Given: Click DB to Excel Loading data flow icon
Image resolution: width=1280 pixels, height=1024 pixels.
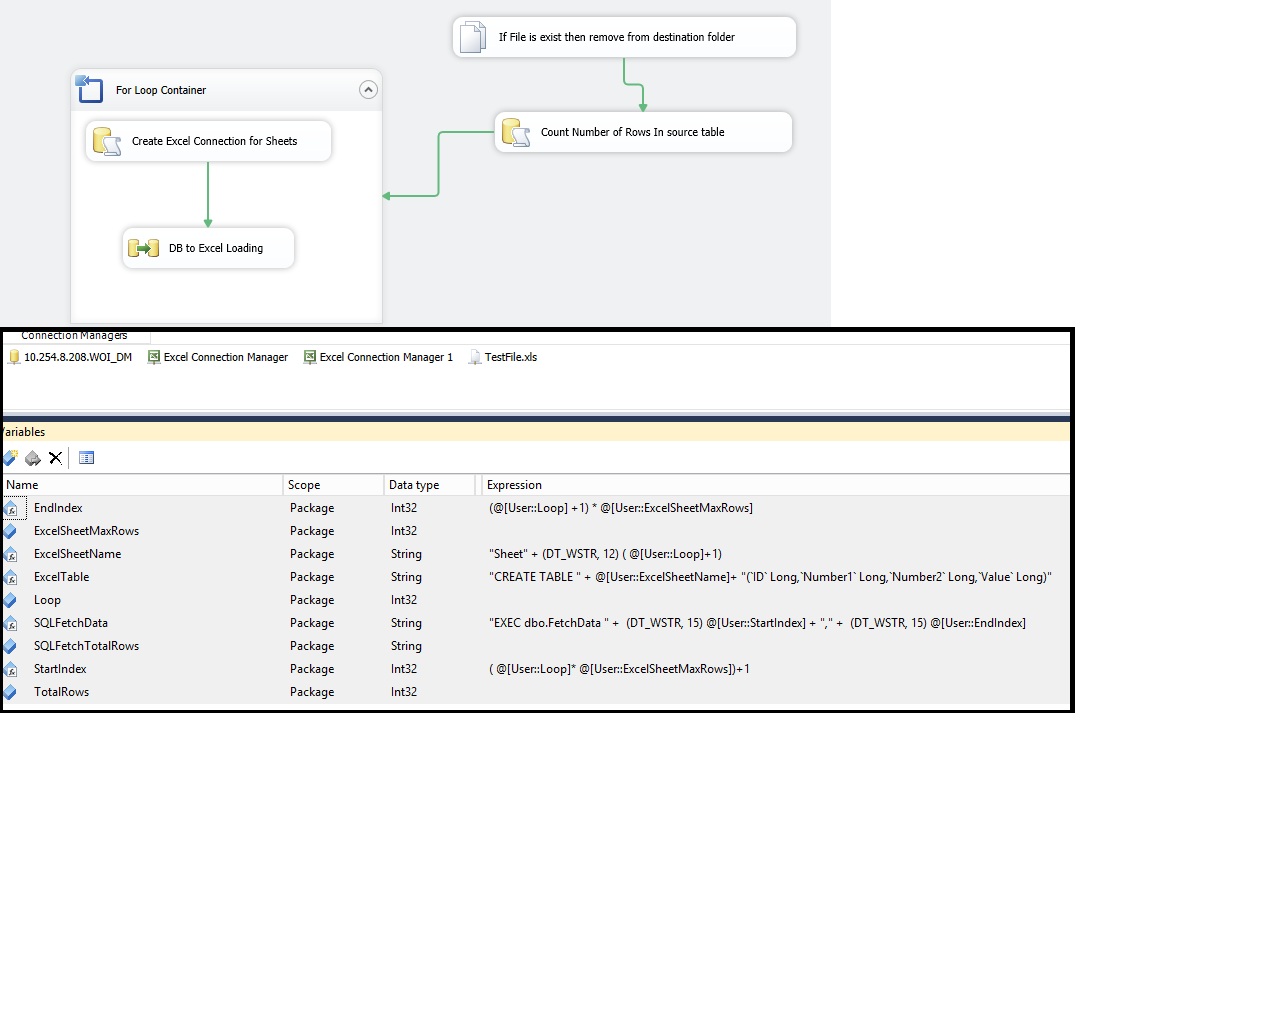Looking at the screenshot, I should [143, 248].
